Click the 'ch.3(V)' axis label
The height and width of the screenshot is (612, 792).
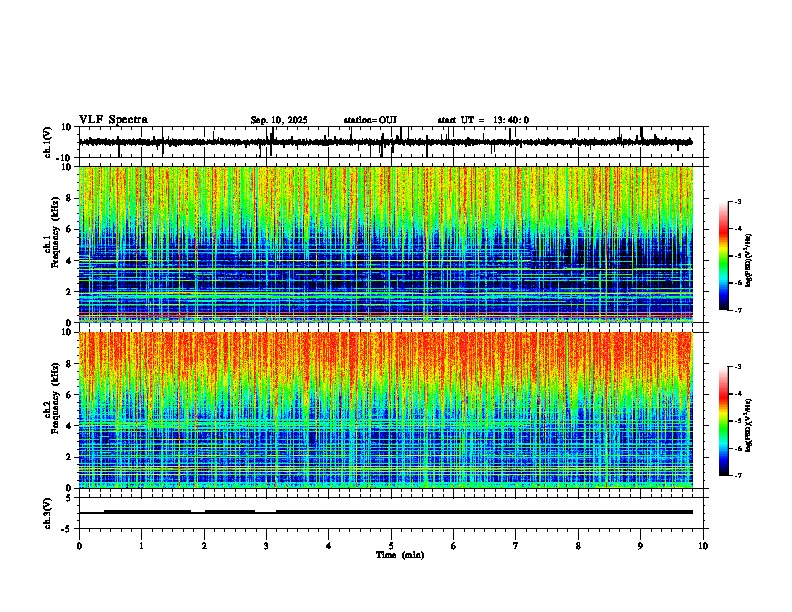tap(48, 513)
